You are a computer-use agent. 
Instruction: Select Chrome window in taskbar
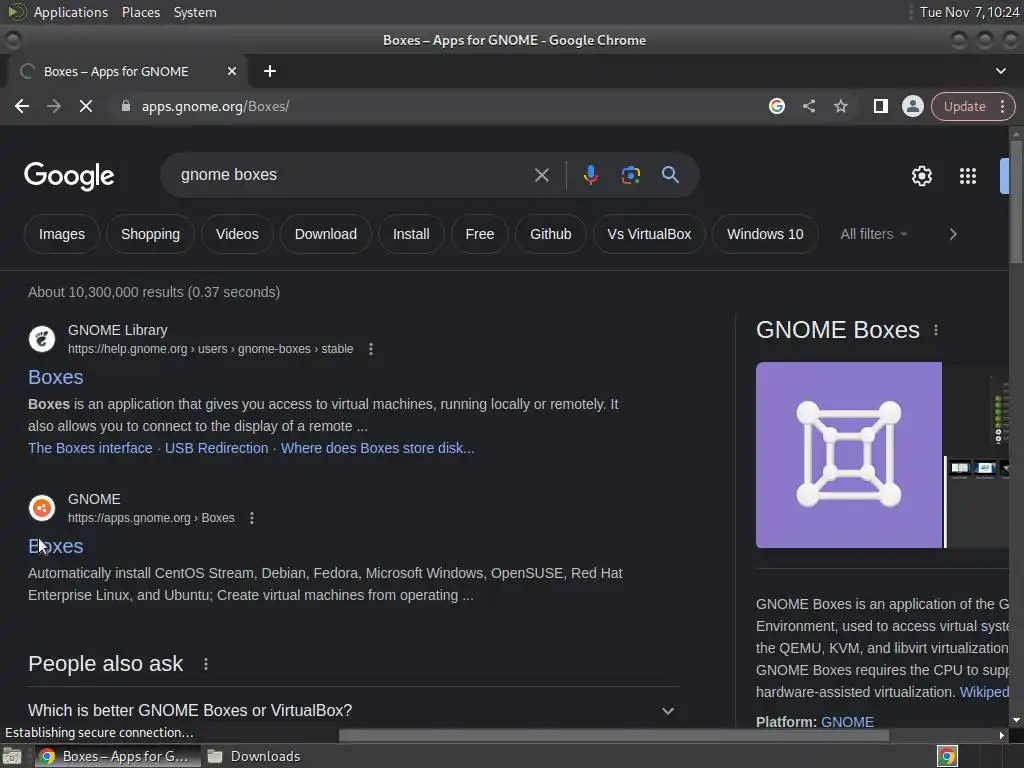(116, 756)
